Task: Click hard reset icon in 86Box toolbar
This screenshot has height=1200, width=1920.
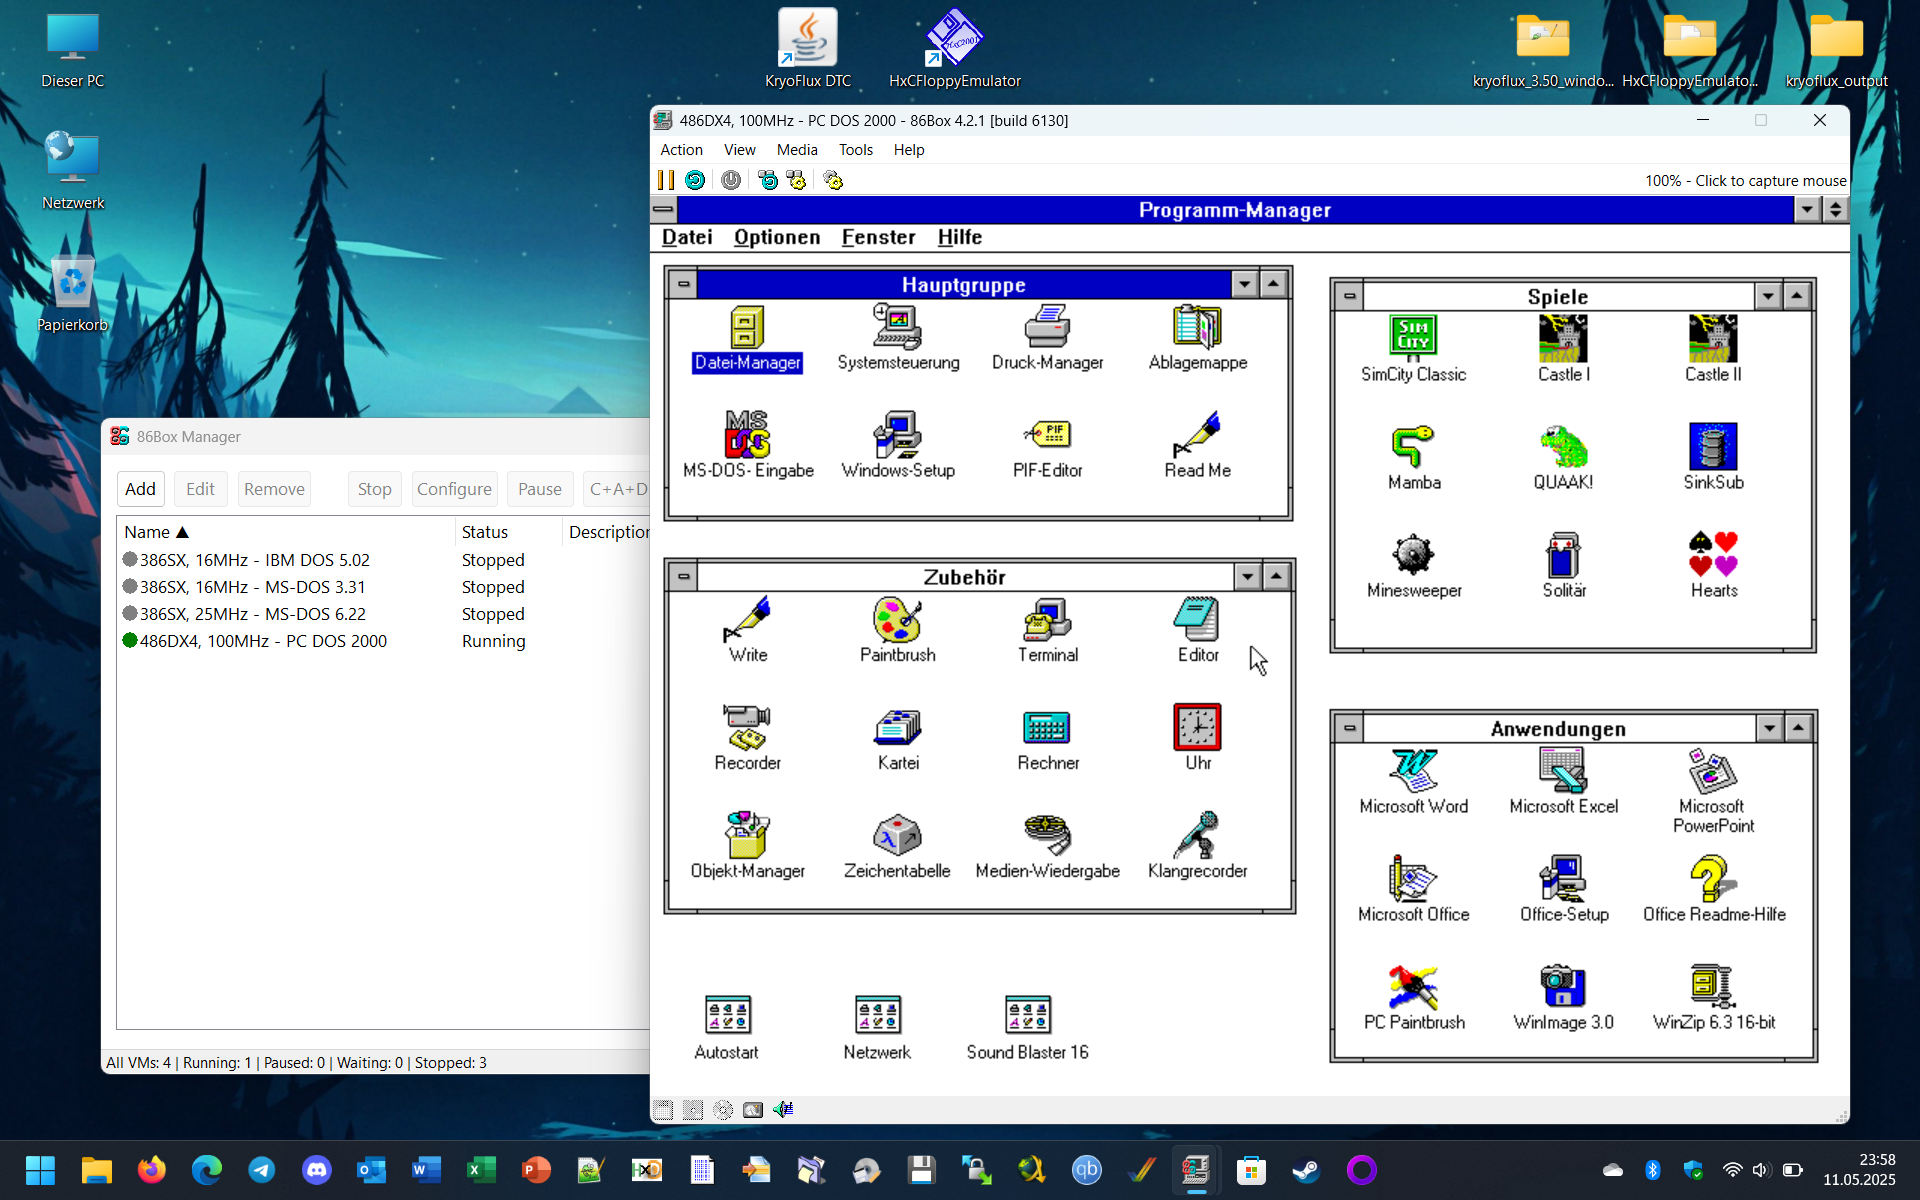Action: coord(695,180)
